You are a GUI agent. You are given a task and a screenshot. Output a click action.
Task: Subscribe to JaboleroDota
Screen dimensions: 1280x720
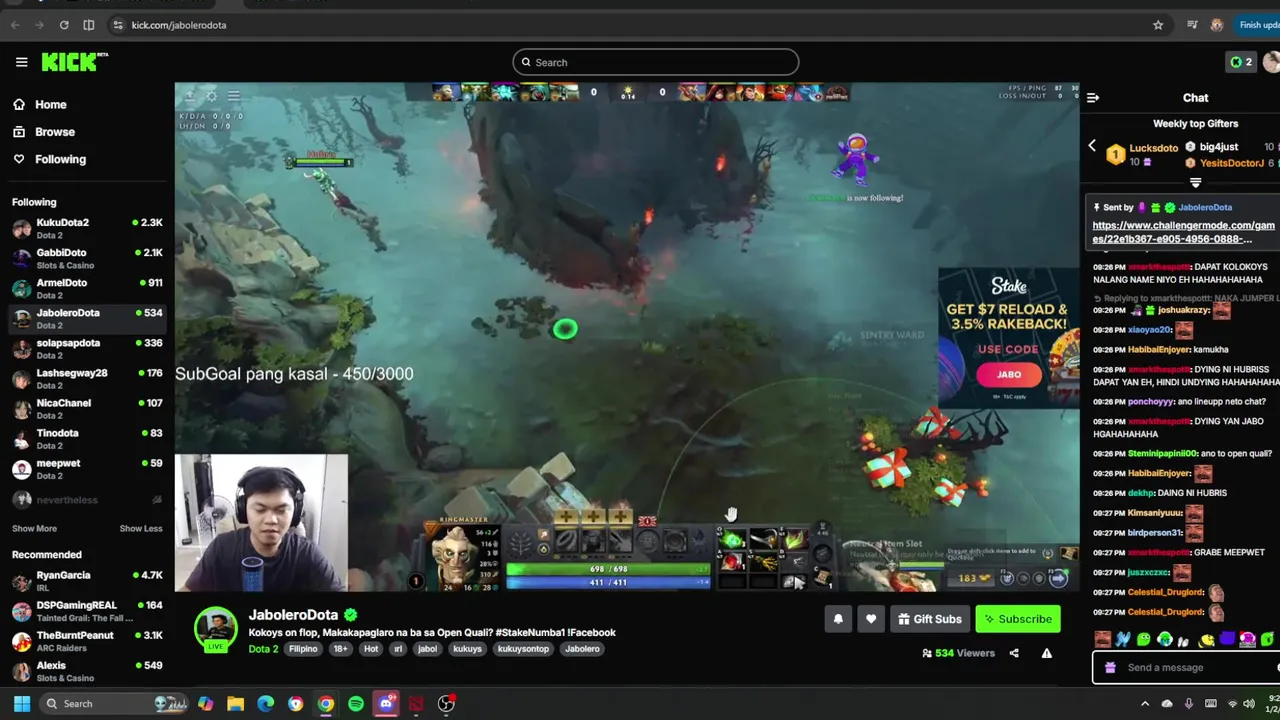1018,619
